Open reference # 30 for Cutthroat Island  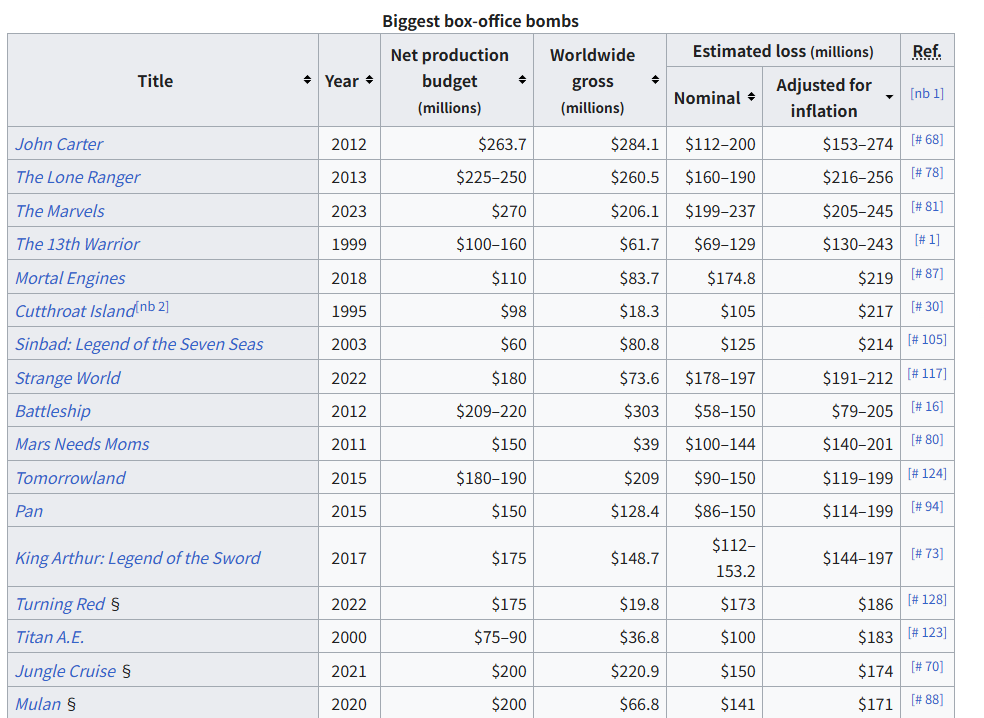(x=927, y=307)
